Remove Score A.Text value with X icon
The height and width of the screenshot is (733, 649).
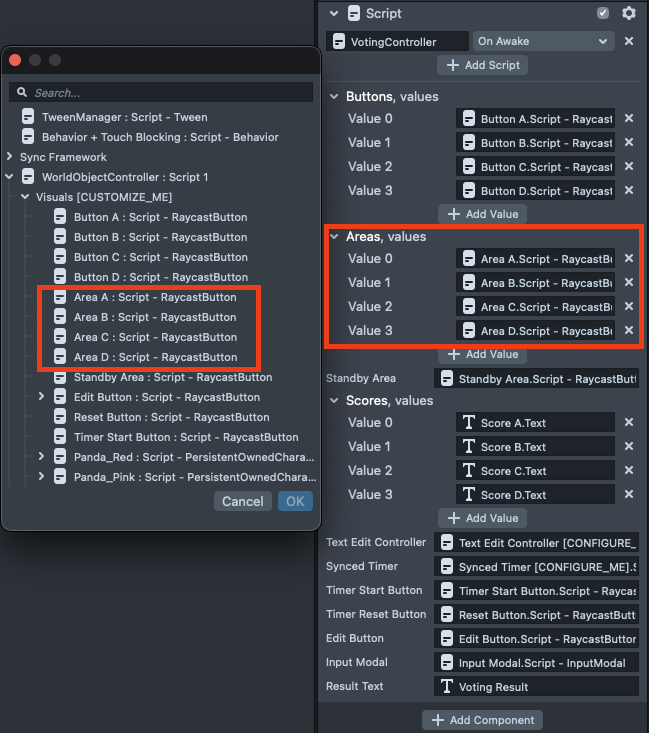(x=629, y=423)
